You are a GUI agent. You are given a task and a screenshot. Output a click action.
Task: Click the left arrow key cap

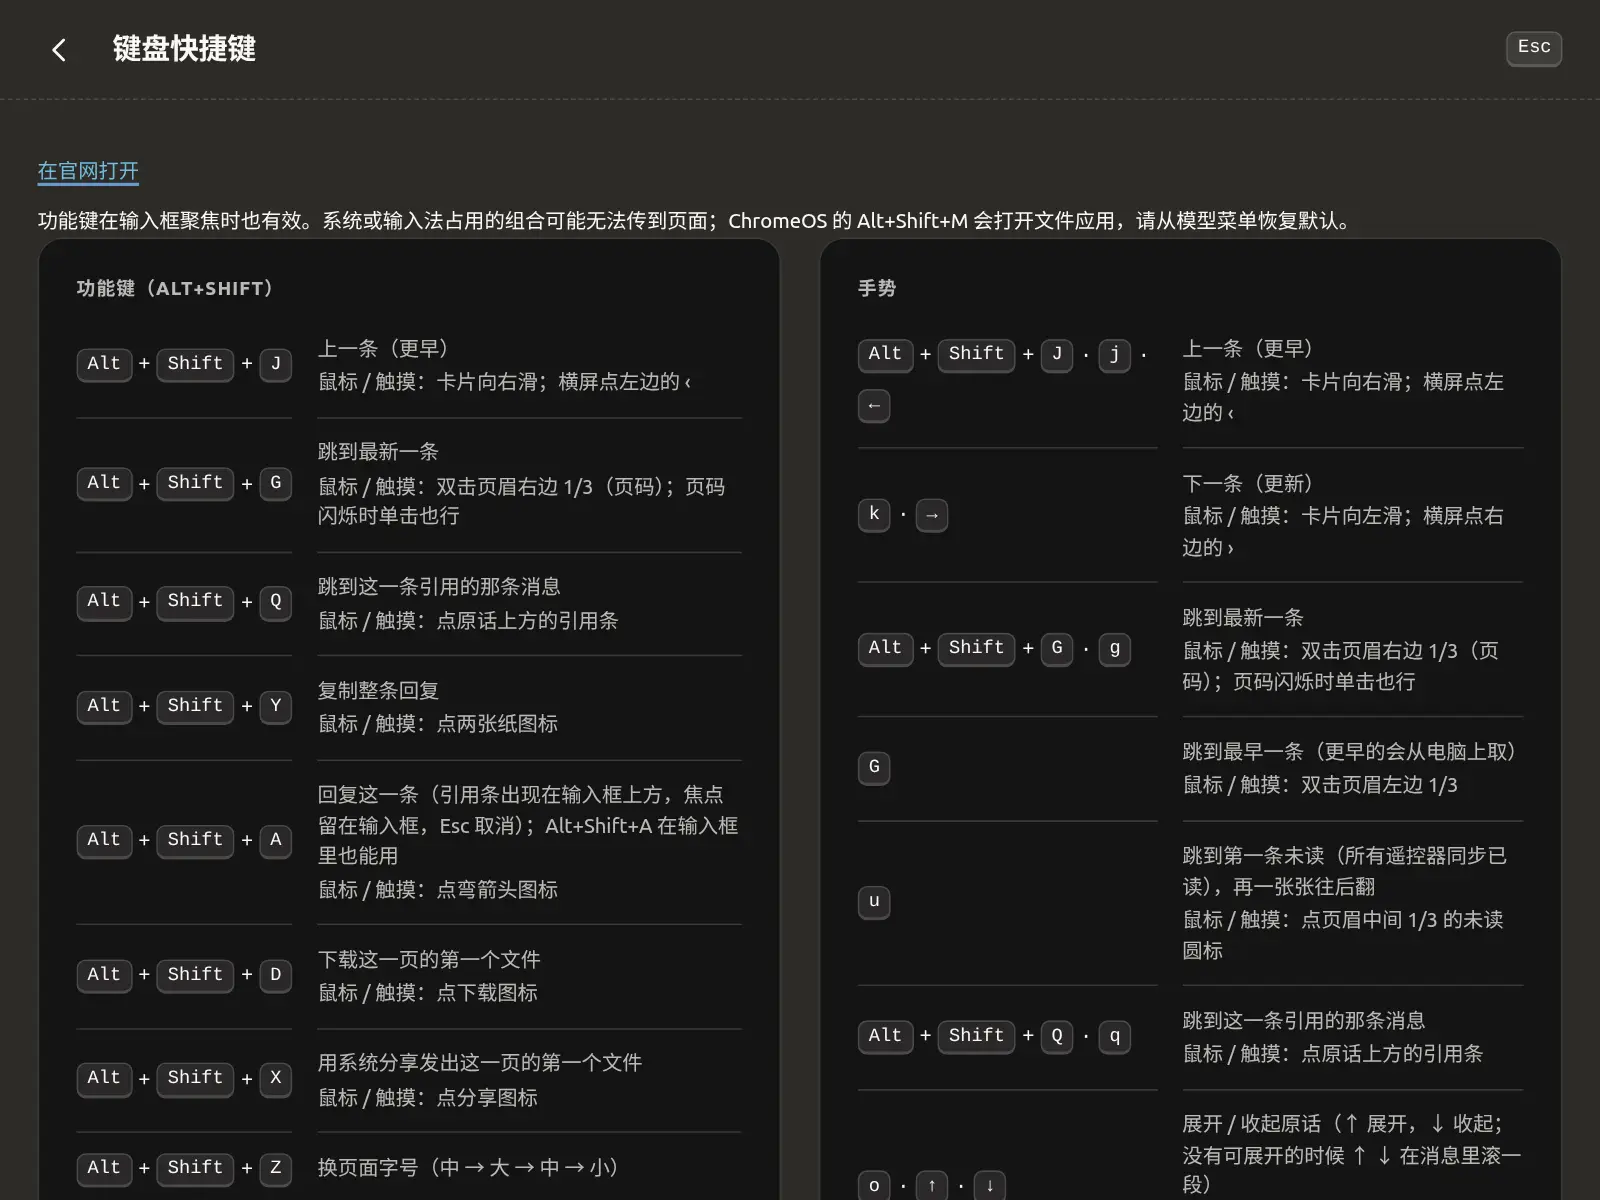[x=874, y=406]
